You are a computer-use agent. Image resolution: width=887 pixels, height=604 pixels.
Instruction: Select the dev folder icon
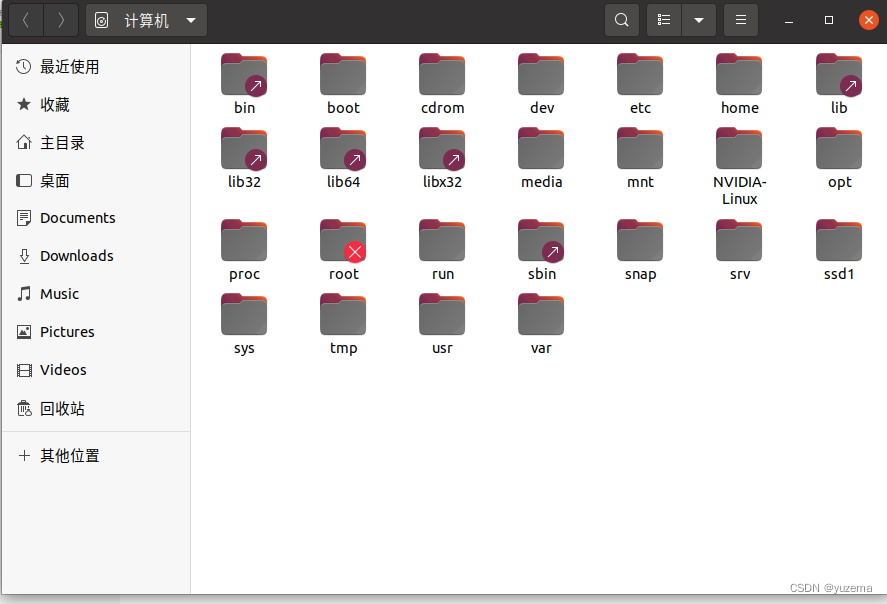coord(541,74)
